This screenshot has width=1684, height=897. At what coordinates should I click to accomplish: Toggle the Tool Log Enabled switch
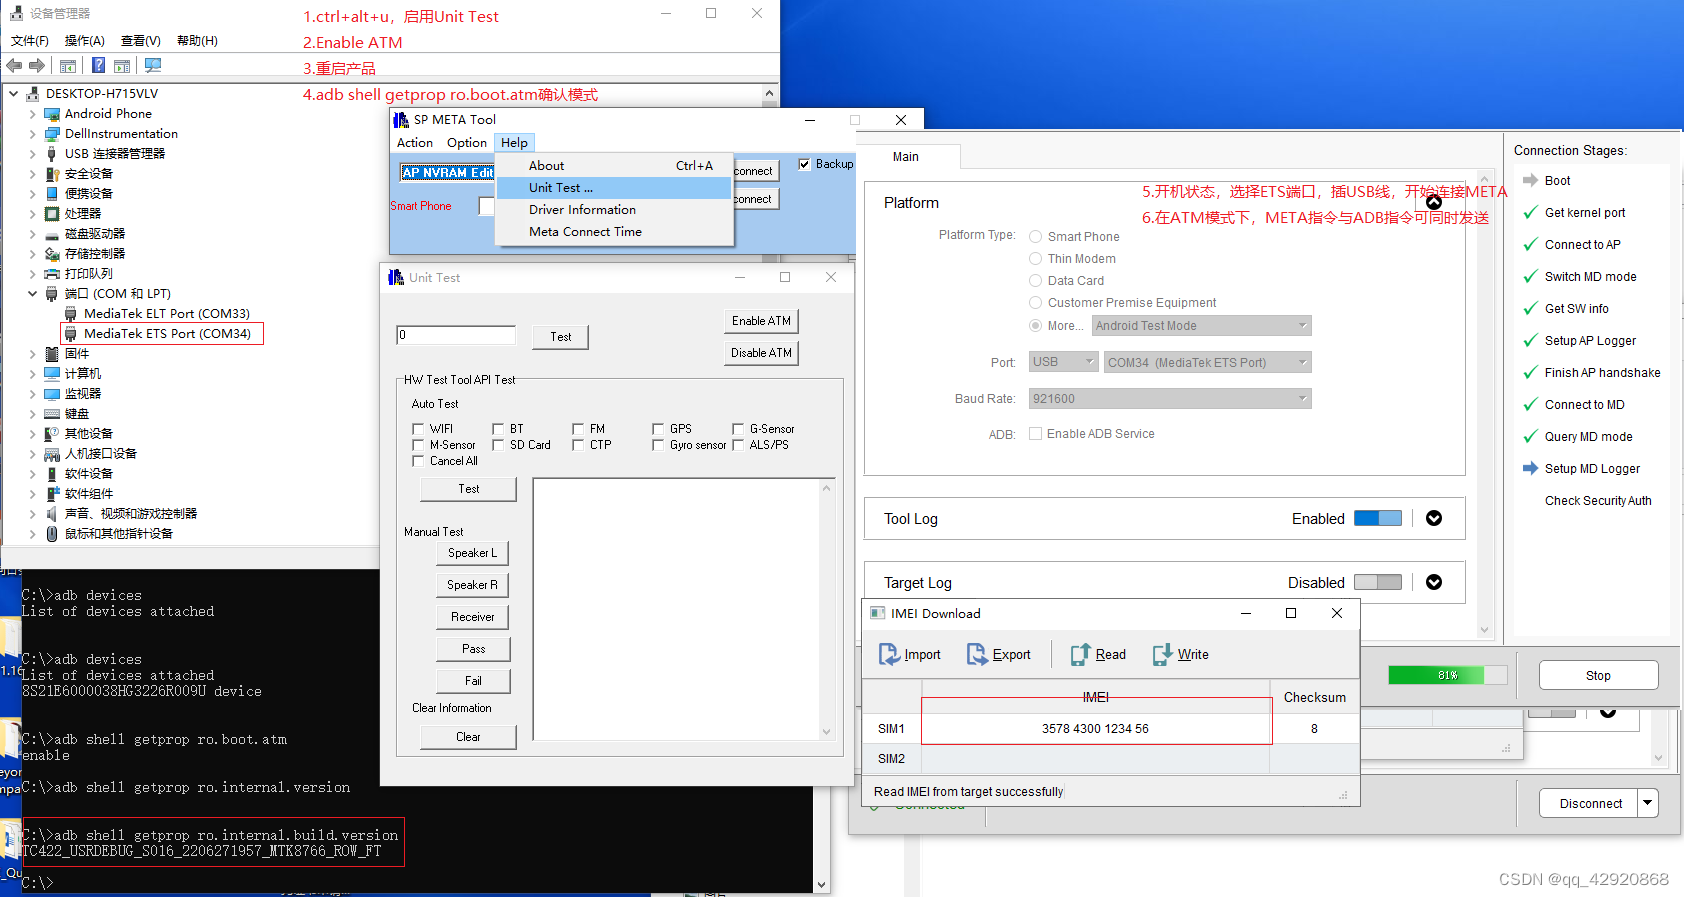click(x=1378, y=518)
